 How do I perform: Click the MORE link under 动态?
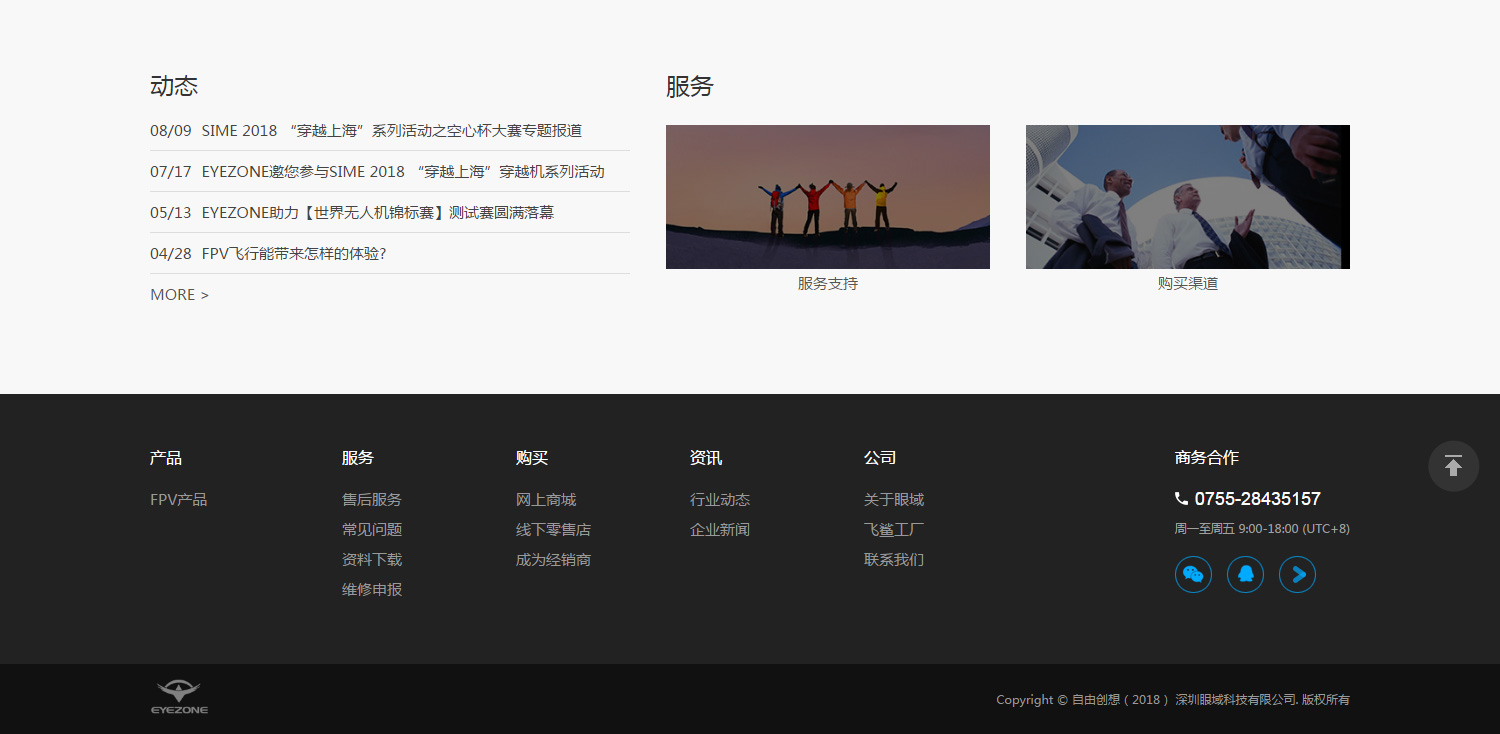[x=178, y=294]
